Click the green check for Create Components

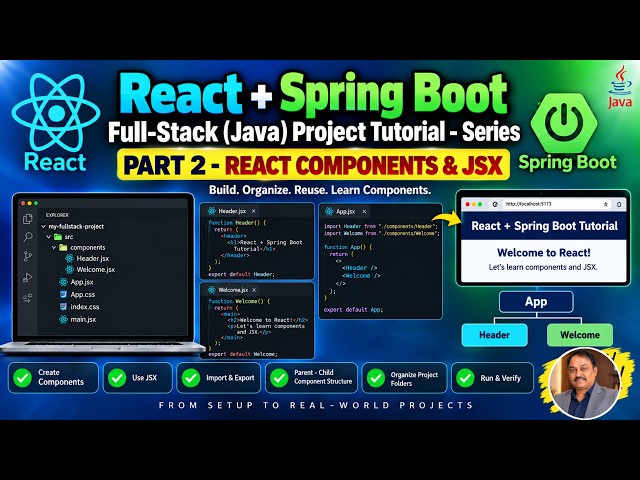tap(22, 378)
